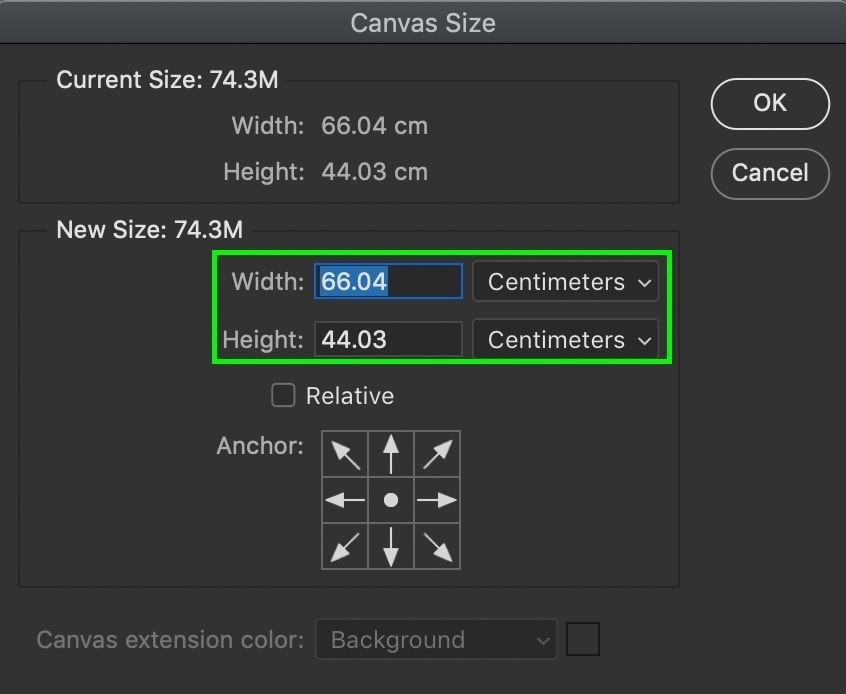Click the canvas extension color swatch
This screenshot has width=846, height=694.
(583, 638)
